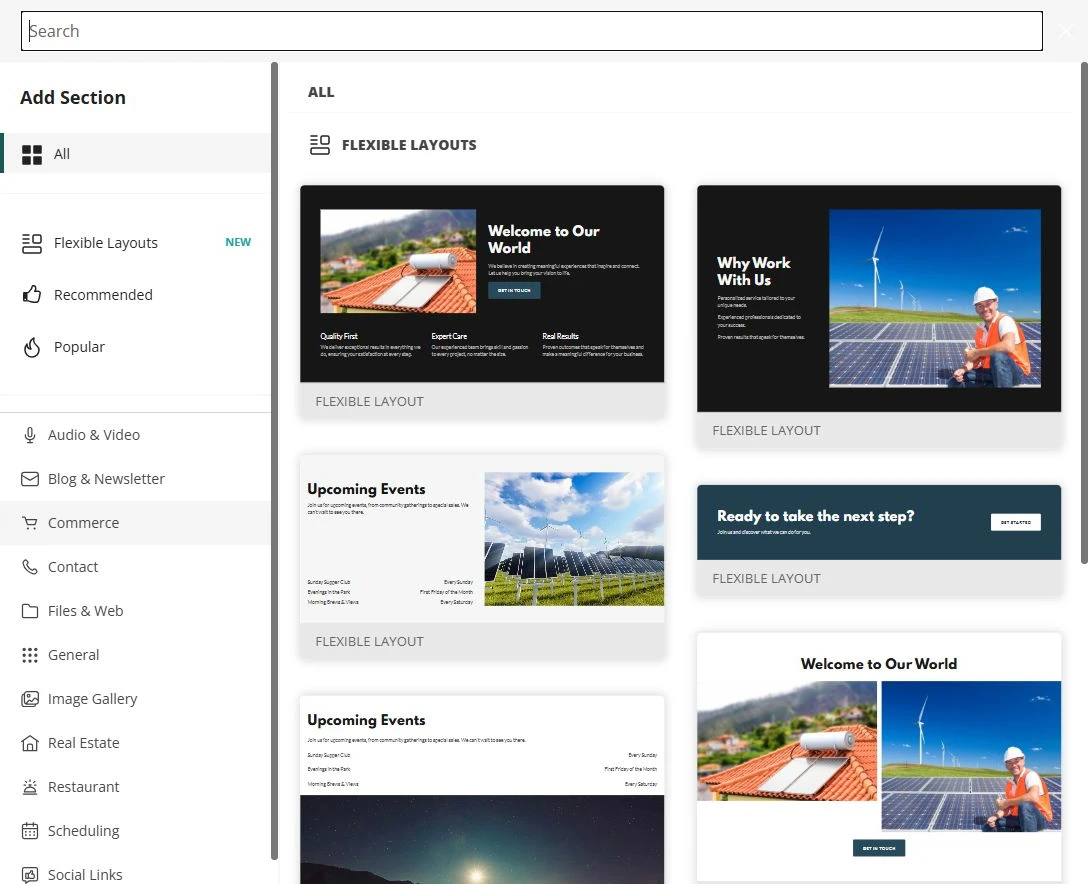Click the Image Gallery pictures icon
This screenshot has width=1088, height=884.
30,699
